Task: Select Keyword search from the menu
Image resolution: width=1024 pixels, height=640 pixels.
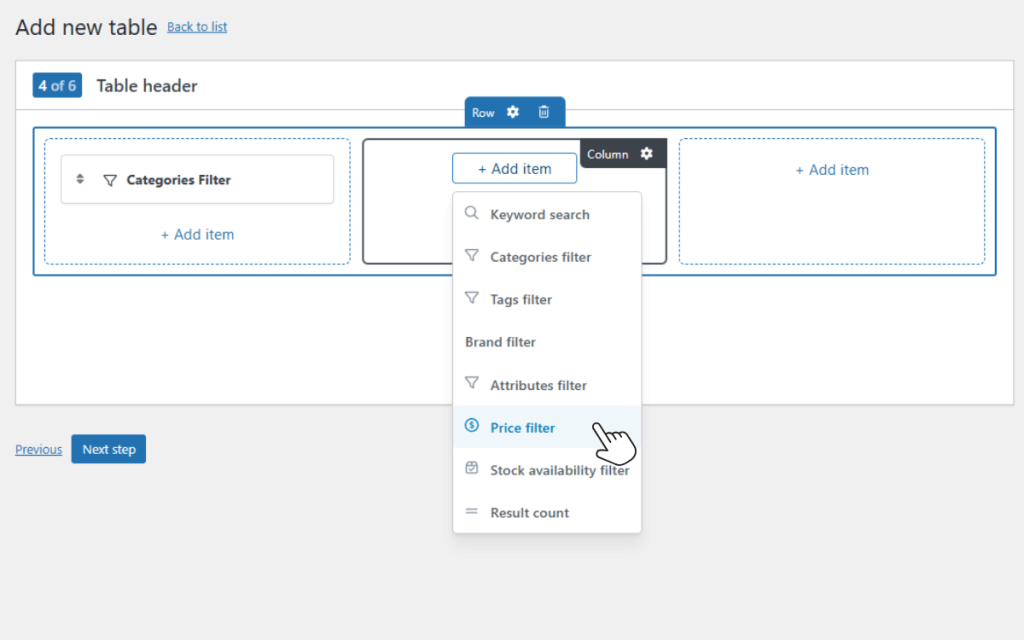Action: (x=539, y=214)
